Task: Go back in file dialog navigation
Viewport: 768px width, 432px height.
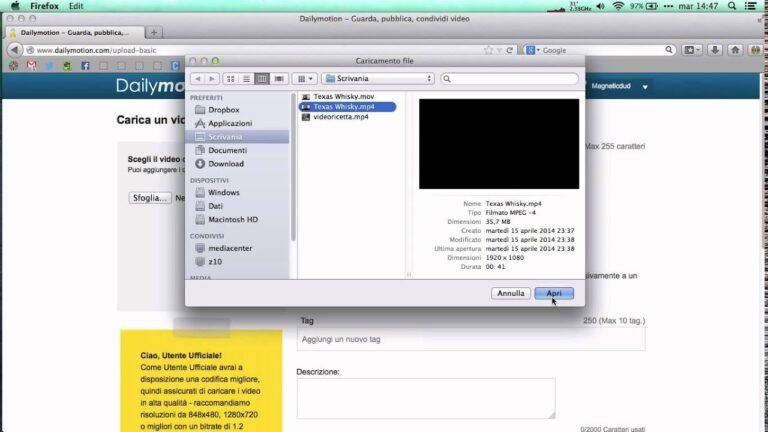Action: [197, 78]
